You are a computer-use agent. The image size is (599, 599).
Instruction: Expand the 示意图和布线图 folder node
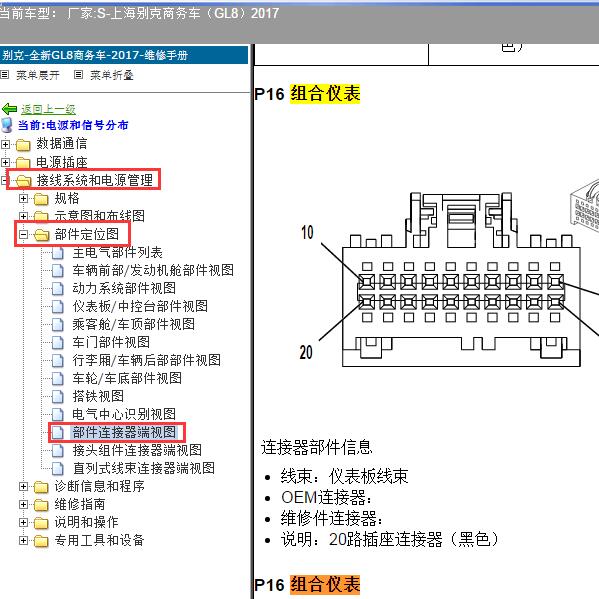tap(23, 217)
